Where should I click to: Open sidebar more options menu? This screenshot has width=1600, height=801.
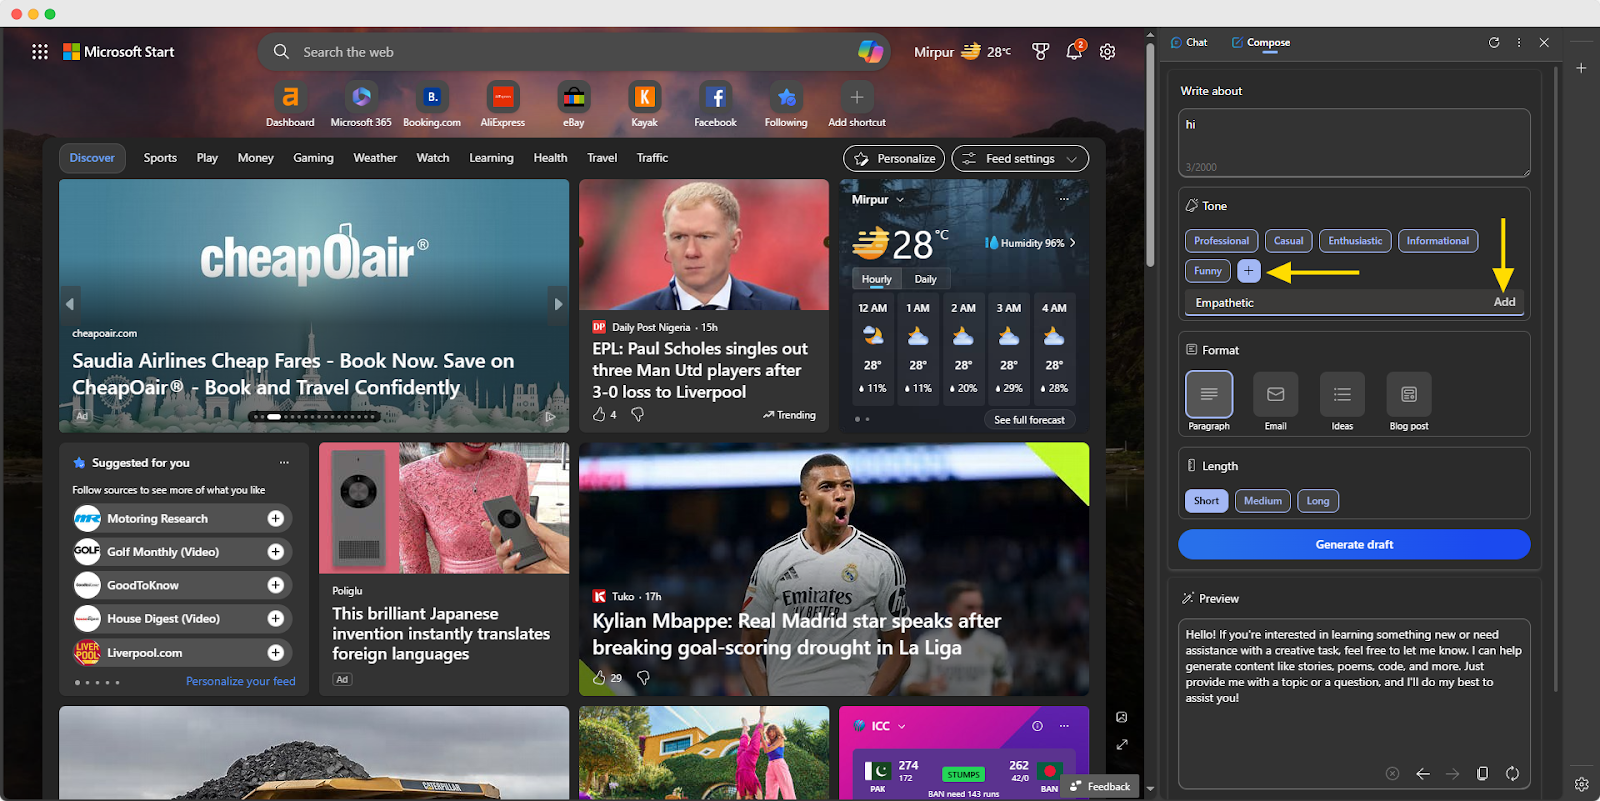[1519, 43]
